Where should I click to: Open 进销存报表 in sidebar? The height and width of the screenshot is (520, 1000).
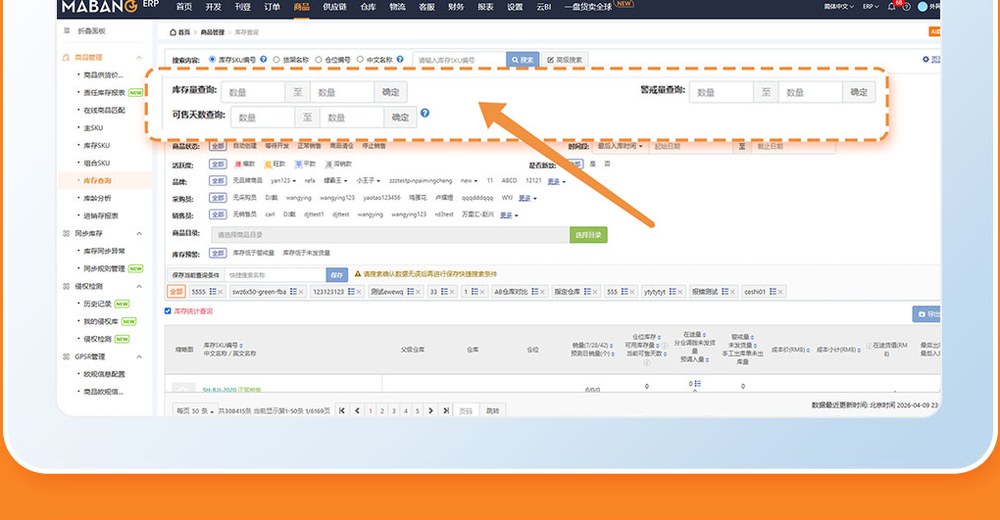[x=101, y=216]
